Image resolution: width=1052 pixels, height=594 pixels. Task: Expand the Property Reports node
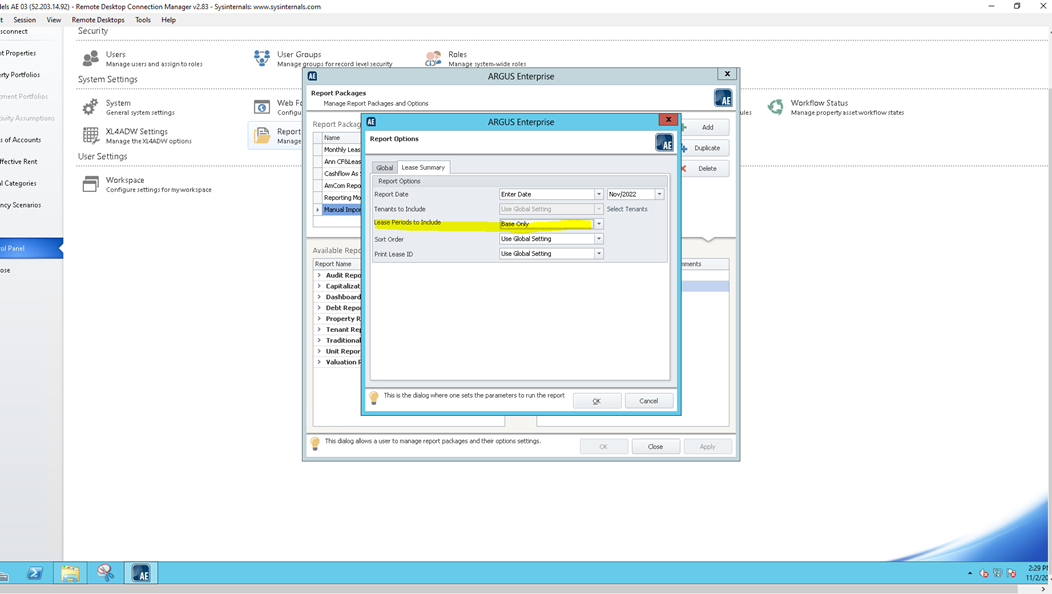point(319,319)
